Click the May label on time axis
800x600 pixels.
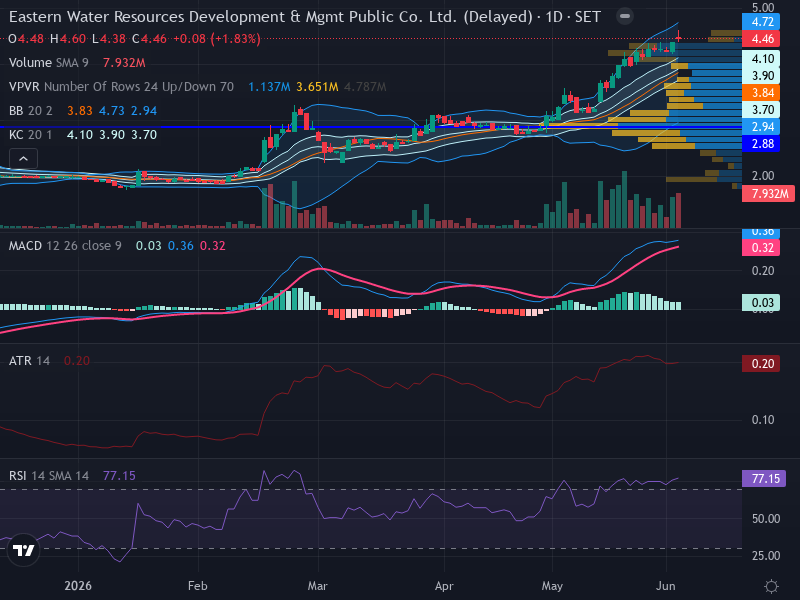tap(552, 586)
